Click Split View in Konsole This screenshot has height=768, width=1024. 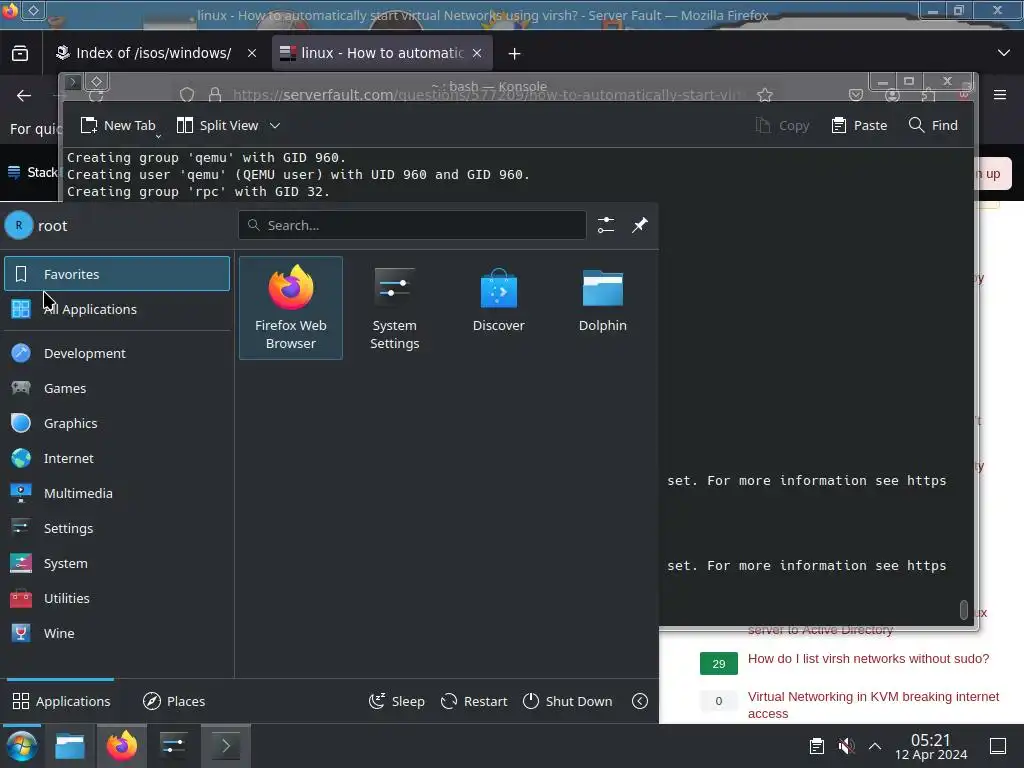click(218, 125)
